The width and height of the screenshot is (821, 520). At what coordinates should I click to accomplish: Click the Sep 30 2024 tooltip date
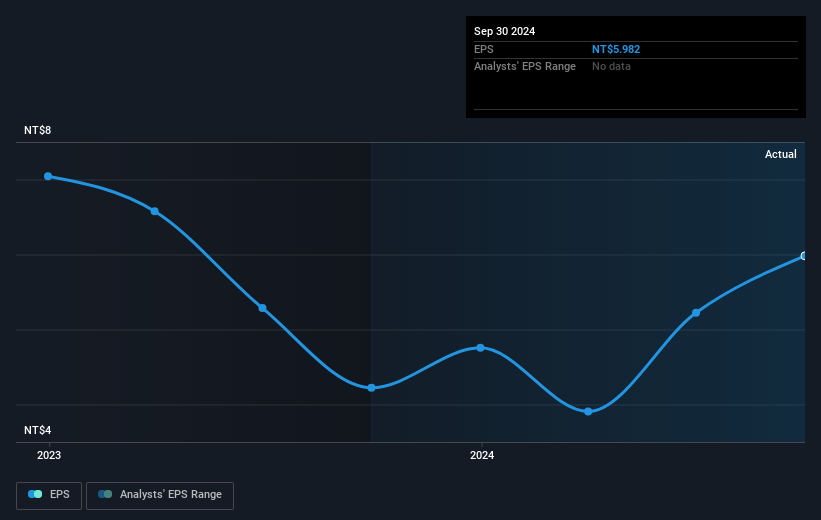tap(504, 31)
